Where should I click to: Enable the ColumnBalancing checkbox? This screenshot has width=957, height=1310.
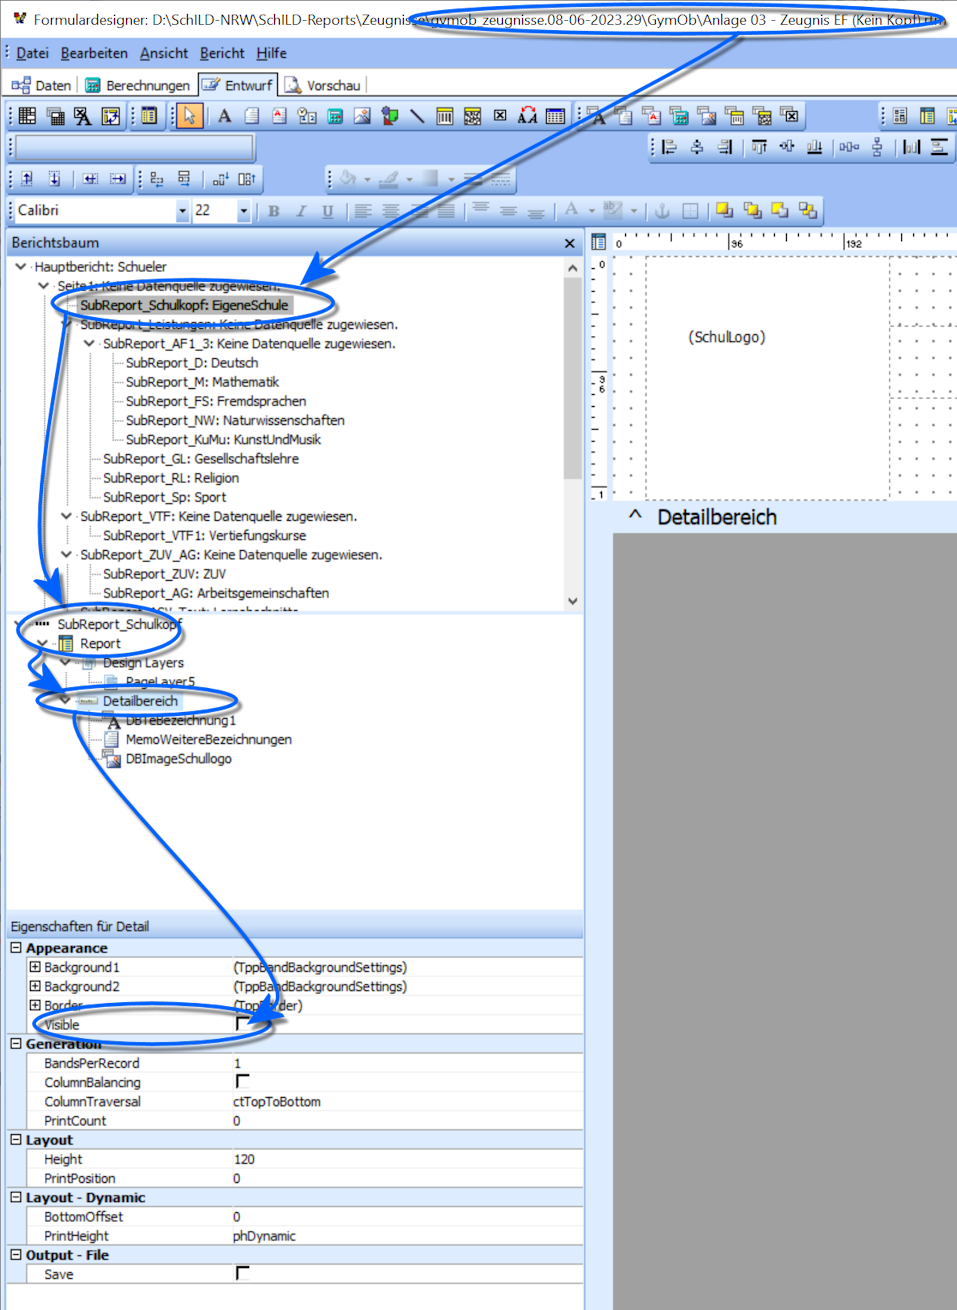point(242,1082)
